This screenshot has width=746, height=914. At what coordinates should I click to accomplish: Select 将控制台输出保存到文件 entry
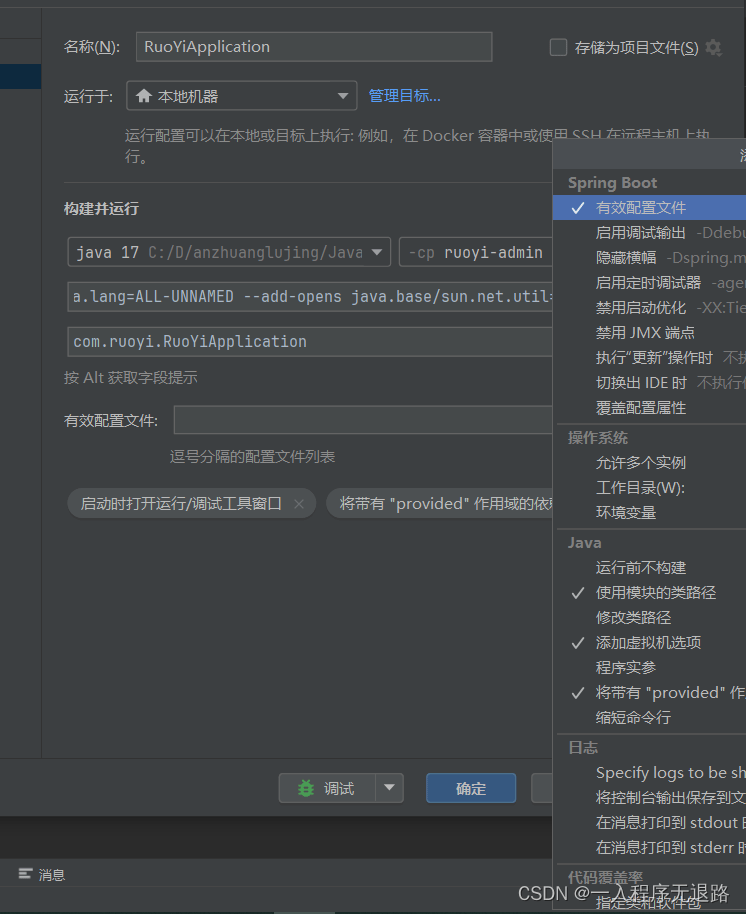649,797
